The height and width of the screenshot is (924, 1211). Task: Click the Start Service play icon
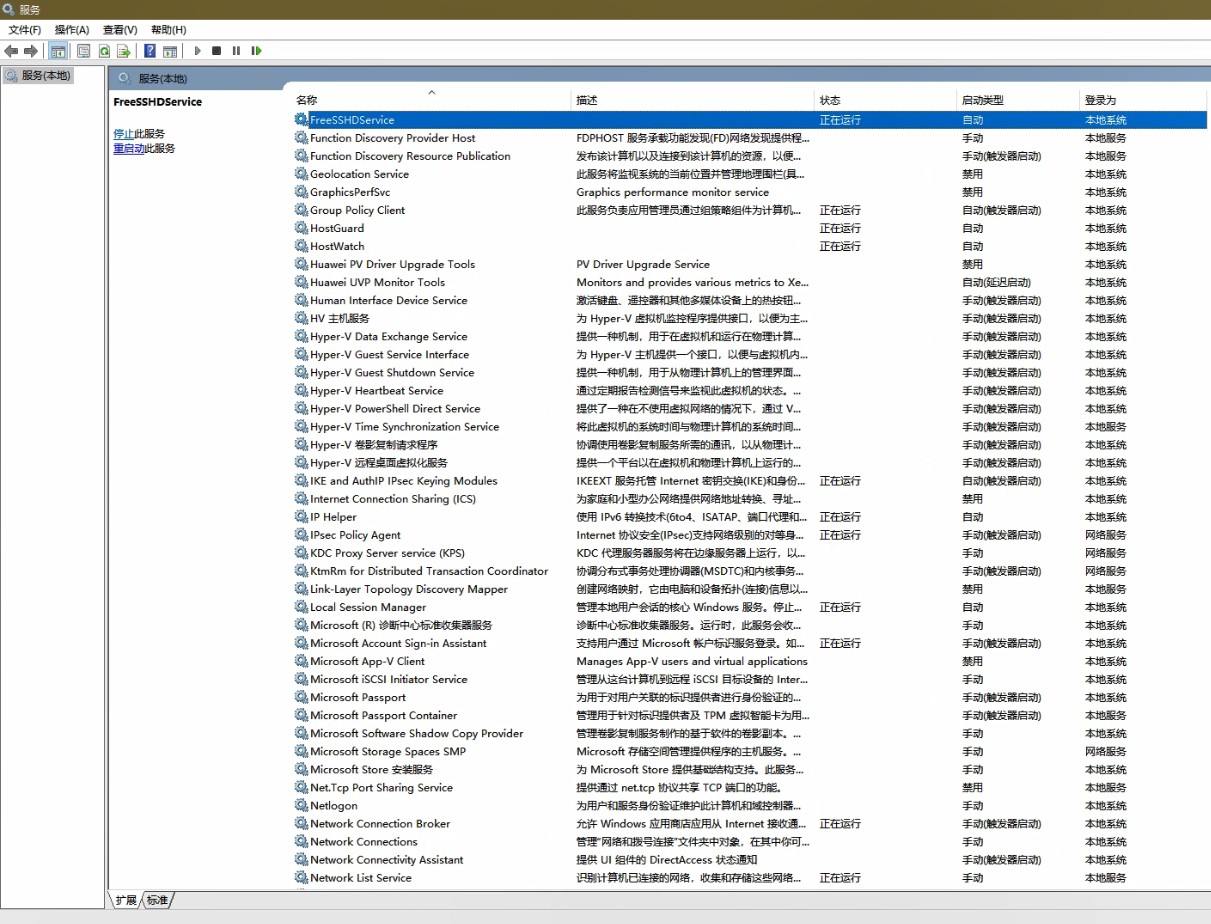tap(197, 51)
